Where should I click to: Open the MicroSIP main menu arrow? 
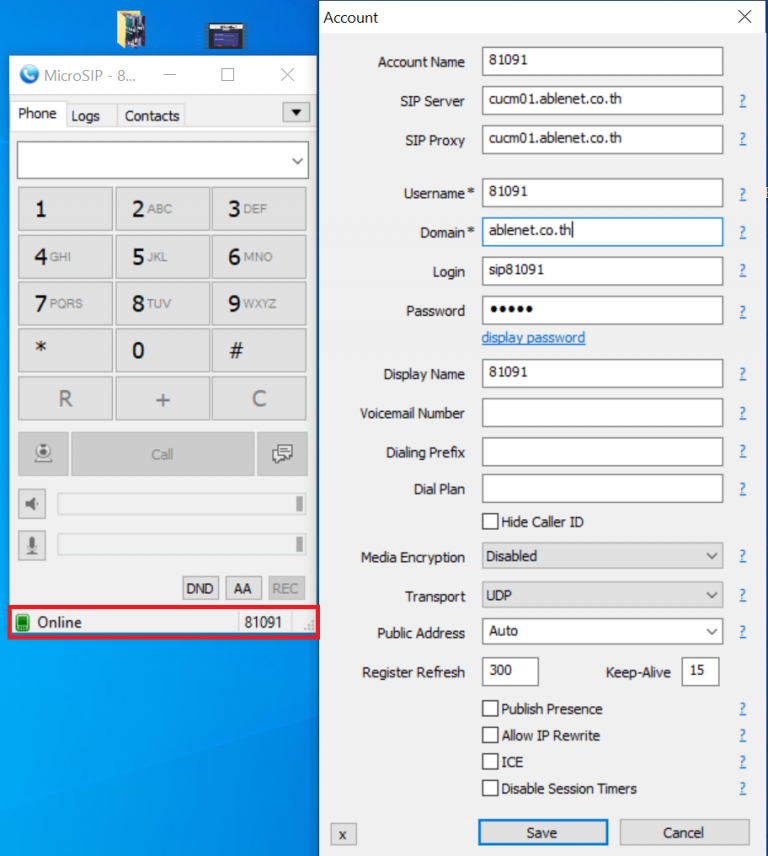[296, 112]
